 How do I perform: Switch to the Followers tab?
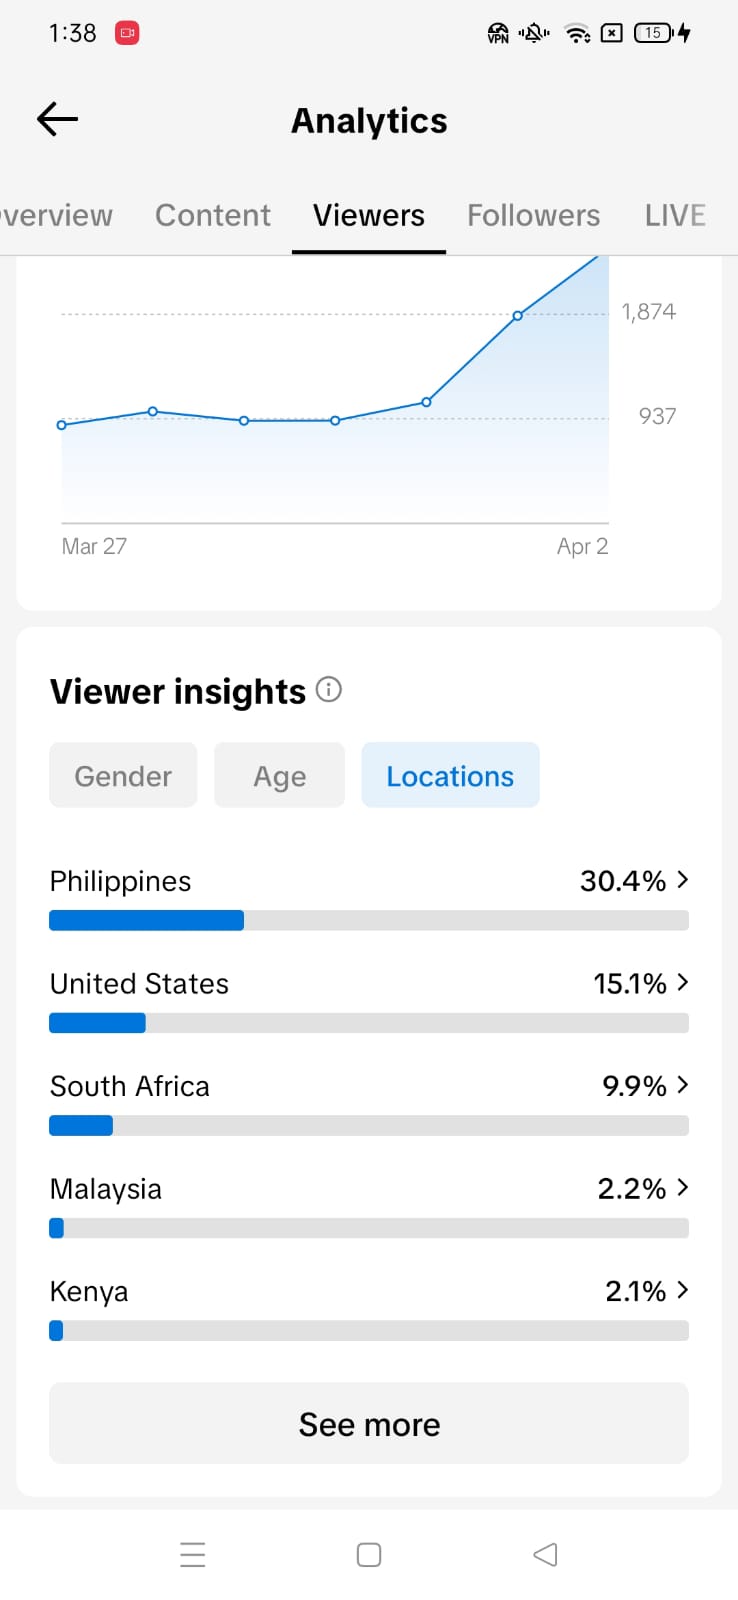(533, 215)
